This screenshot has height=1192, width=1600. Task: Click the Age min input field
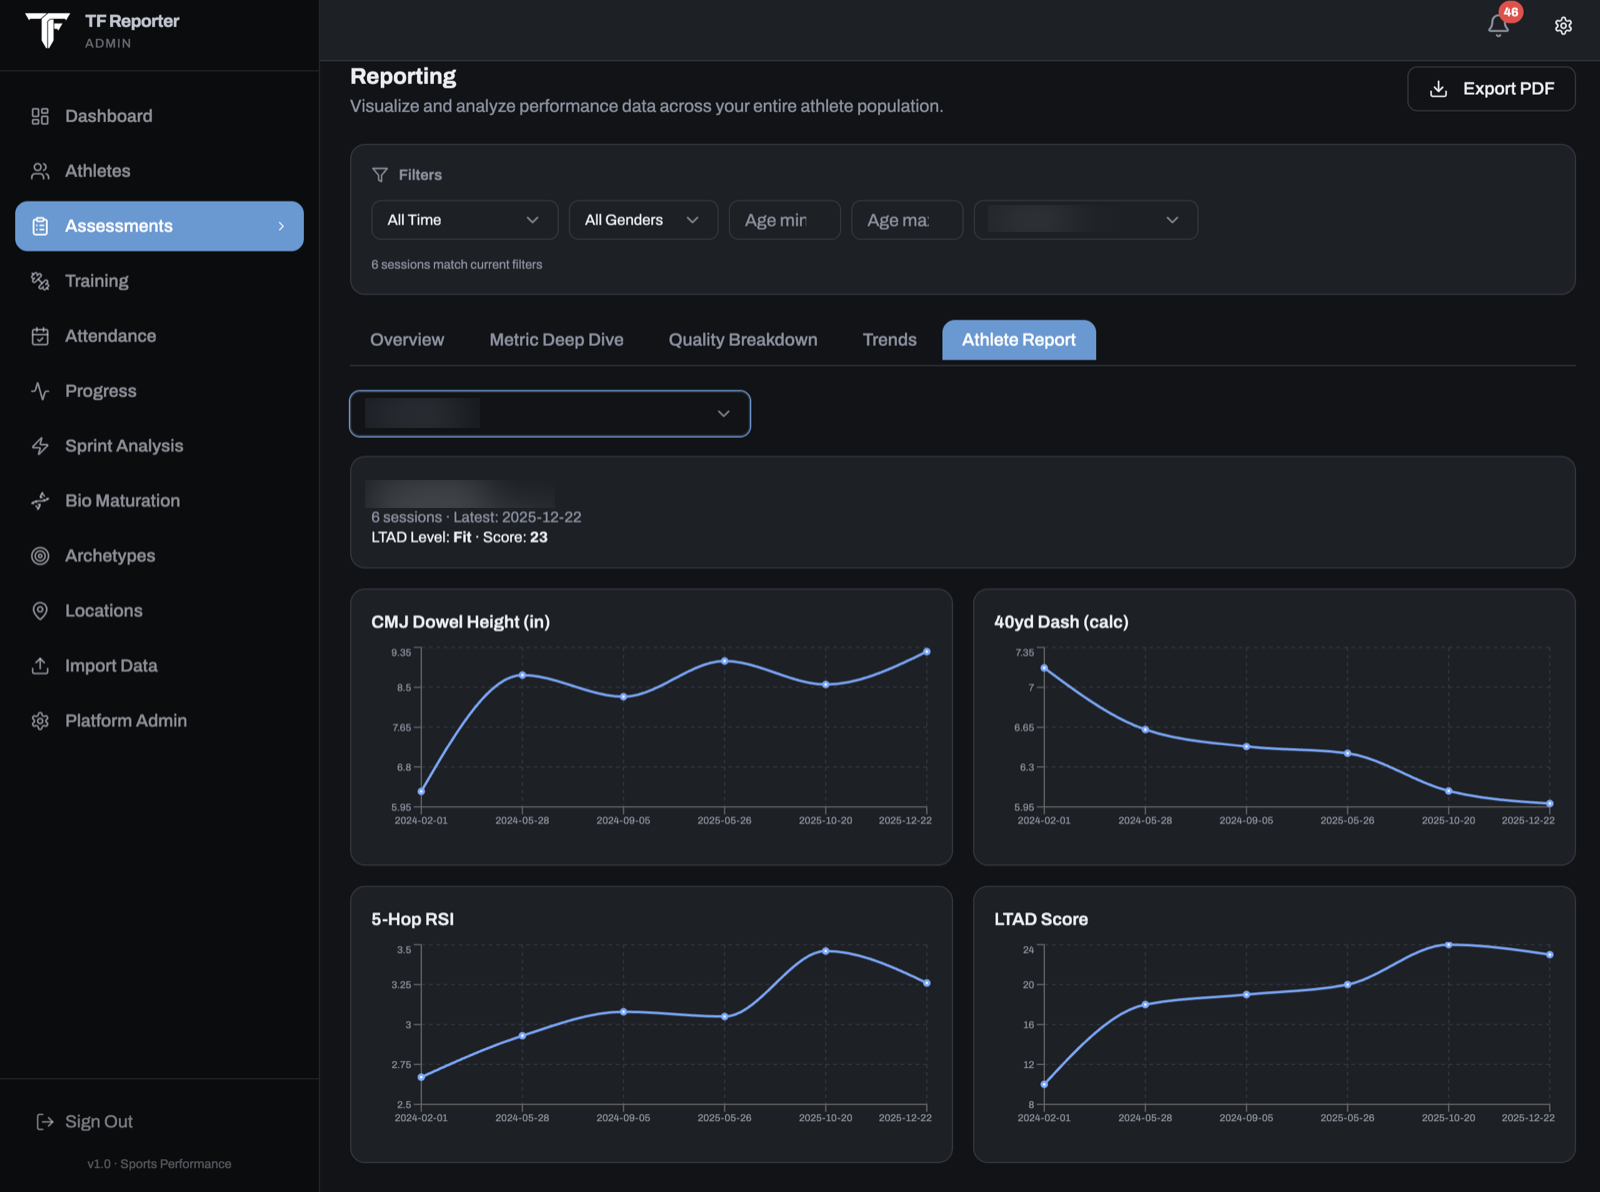[x=785, y=220]
